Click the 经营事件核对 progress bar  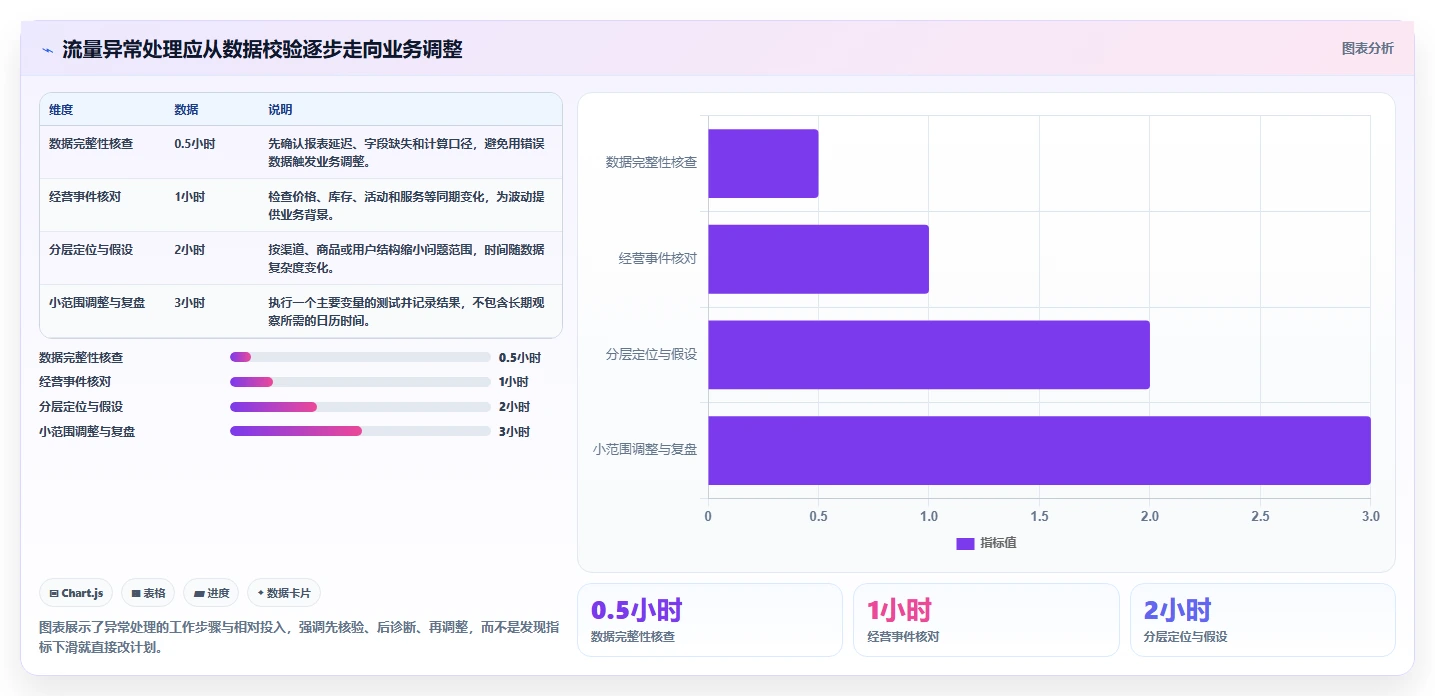360,382
